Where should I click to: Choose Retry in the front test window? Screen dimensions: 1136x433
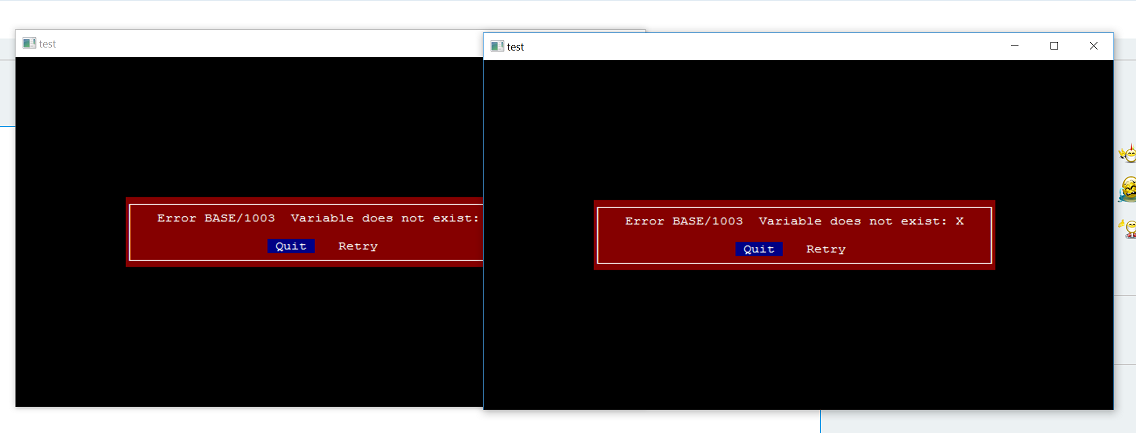point(826,249)
